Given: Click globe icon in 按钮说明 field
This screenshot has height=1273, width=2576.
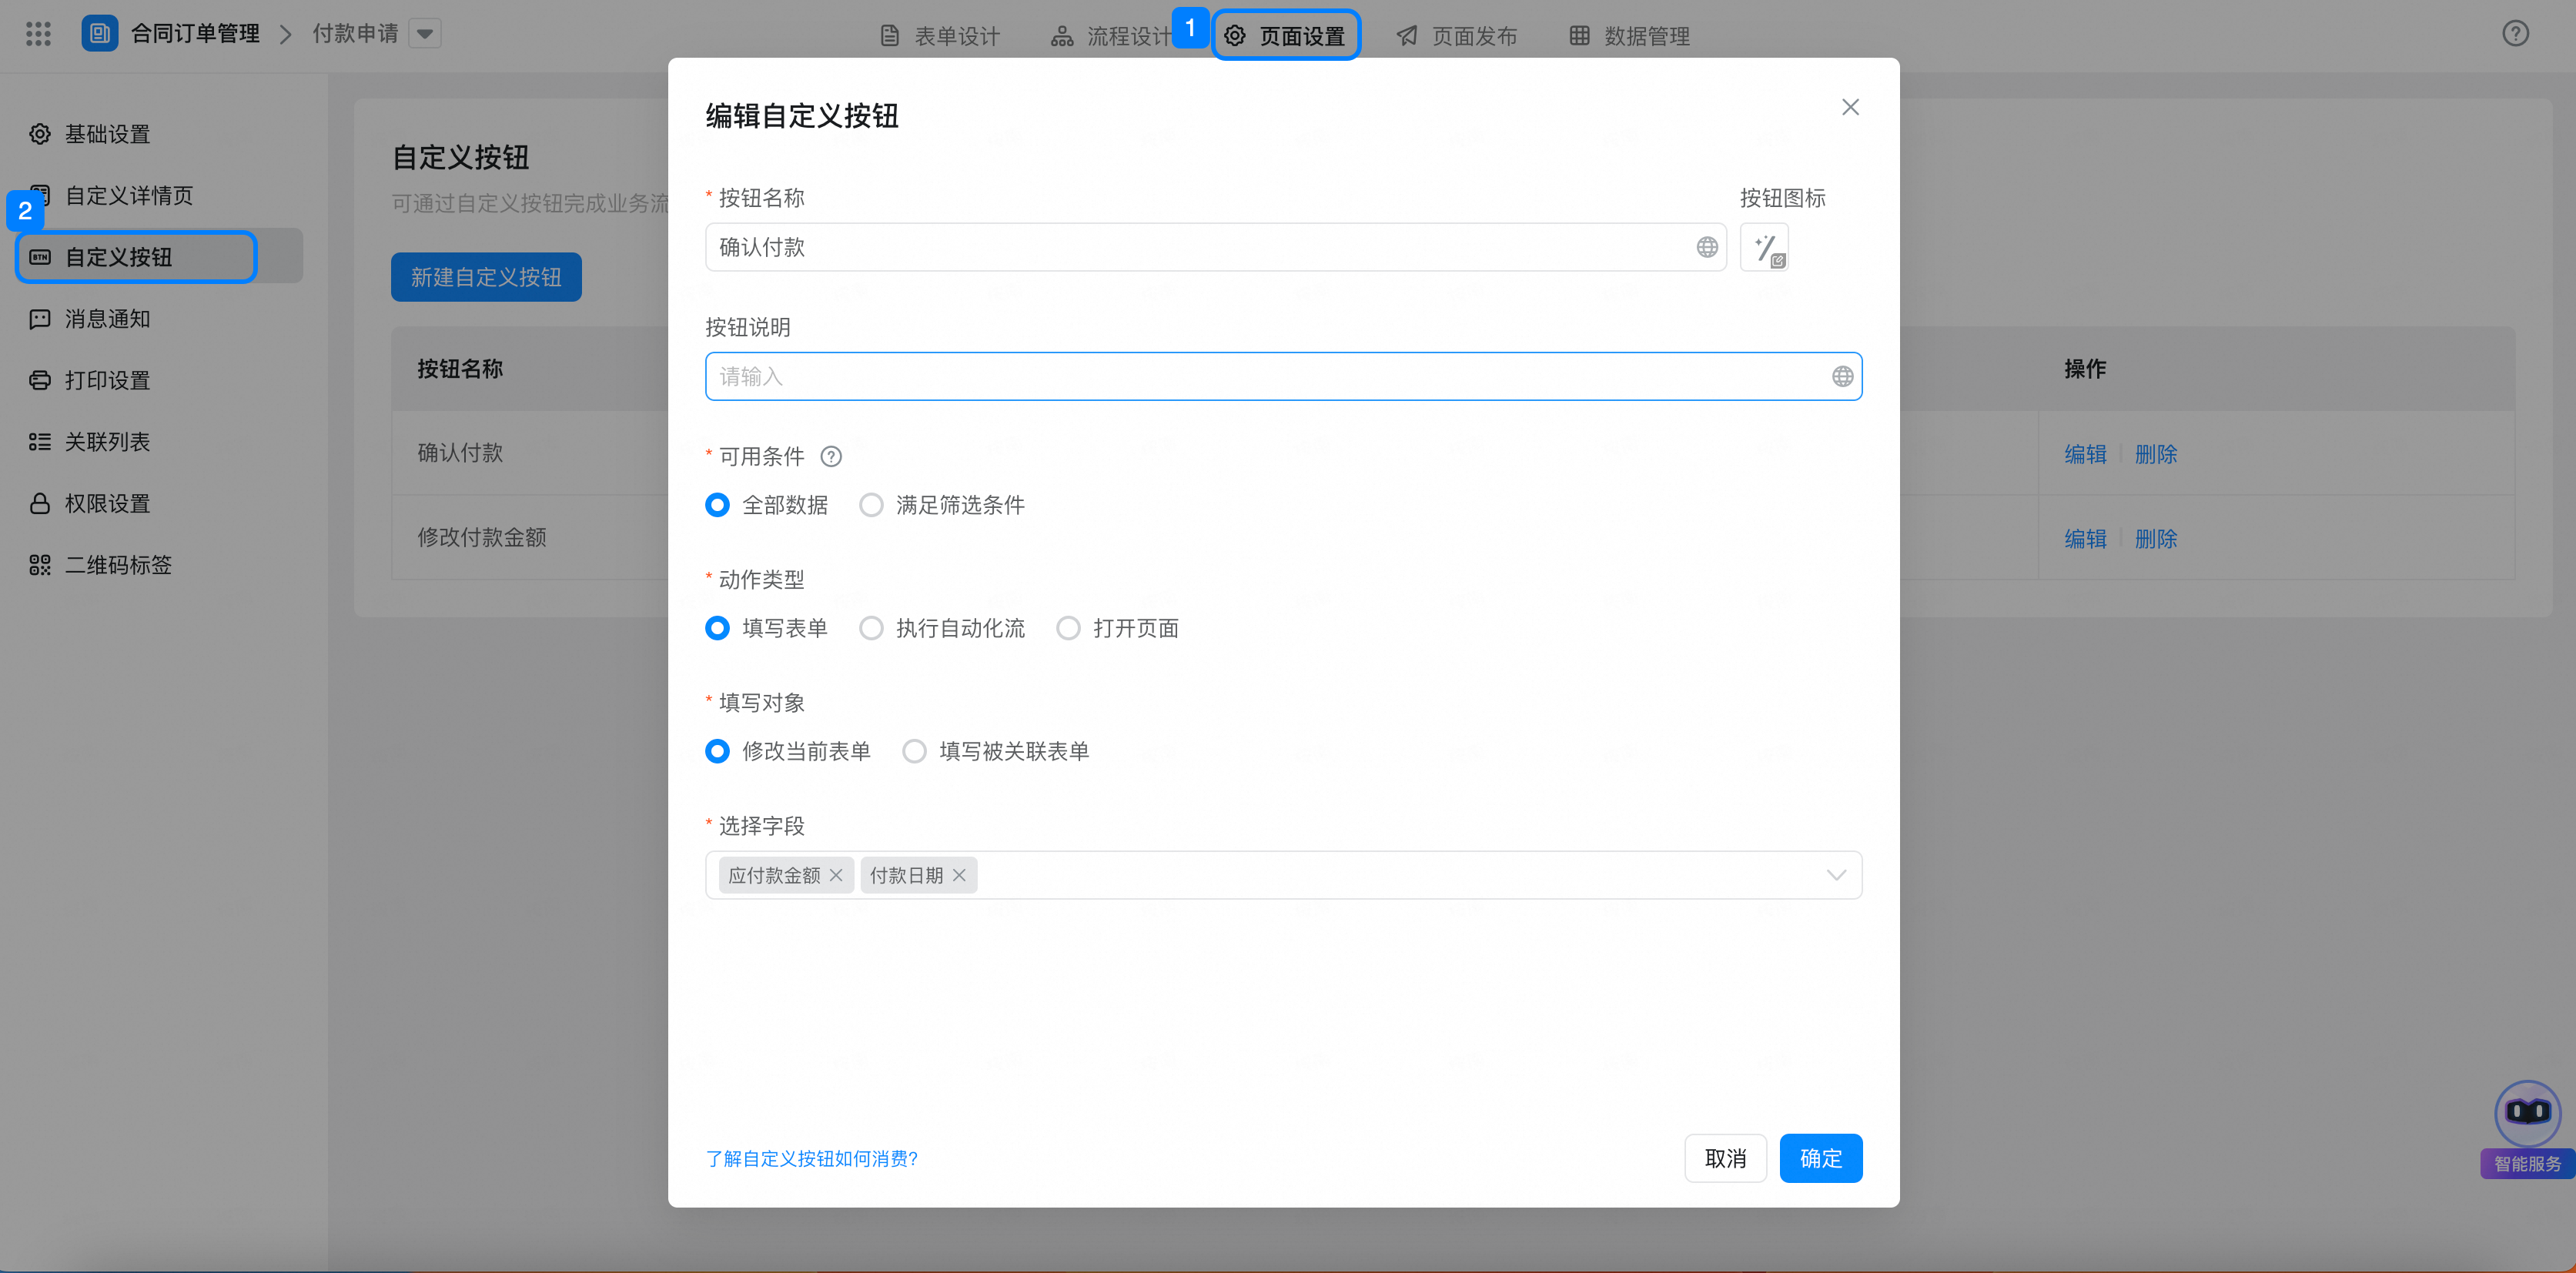Looking at the screenshot, I should click(1842, 377).
